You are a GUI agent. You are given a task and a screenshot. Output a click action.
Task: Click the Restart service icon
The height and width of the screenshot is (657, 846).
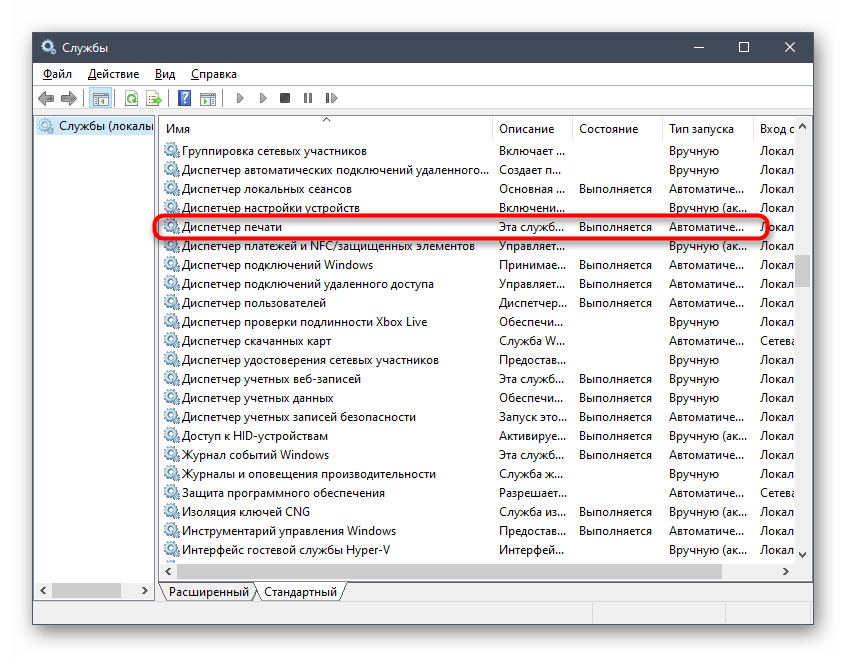pos(331,98)
